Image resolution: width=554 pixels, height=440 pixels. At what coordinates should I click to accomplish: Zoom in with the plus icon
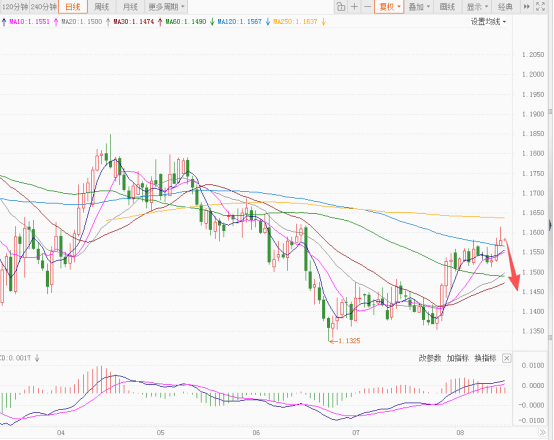coord(354,7)
